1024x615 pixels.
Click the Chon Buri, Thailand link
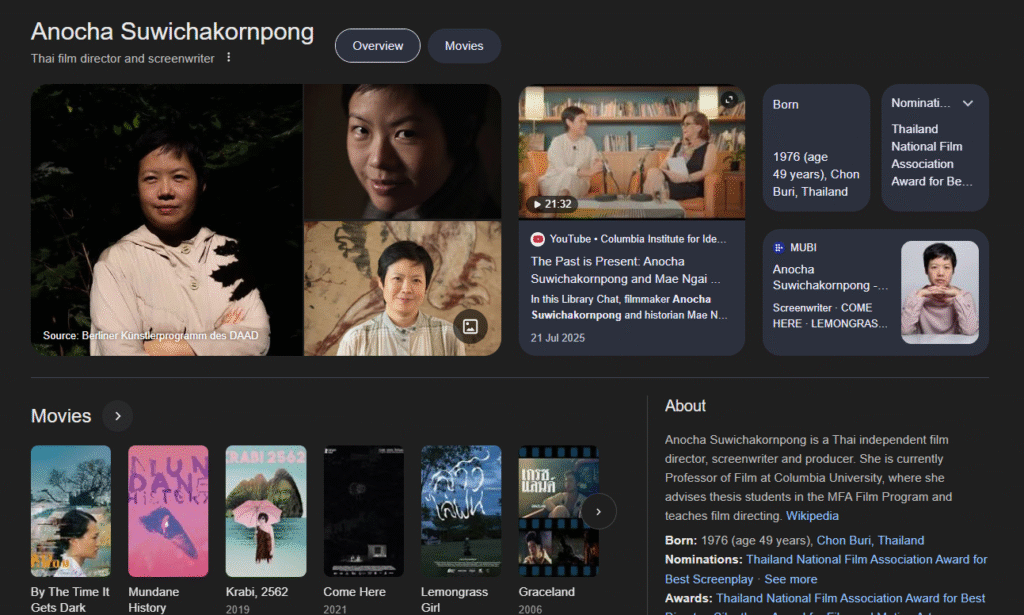pos(870,540)
